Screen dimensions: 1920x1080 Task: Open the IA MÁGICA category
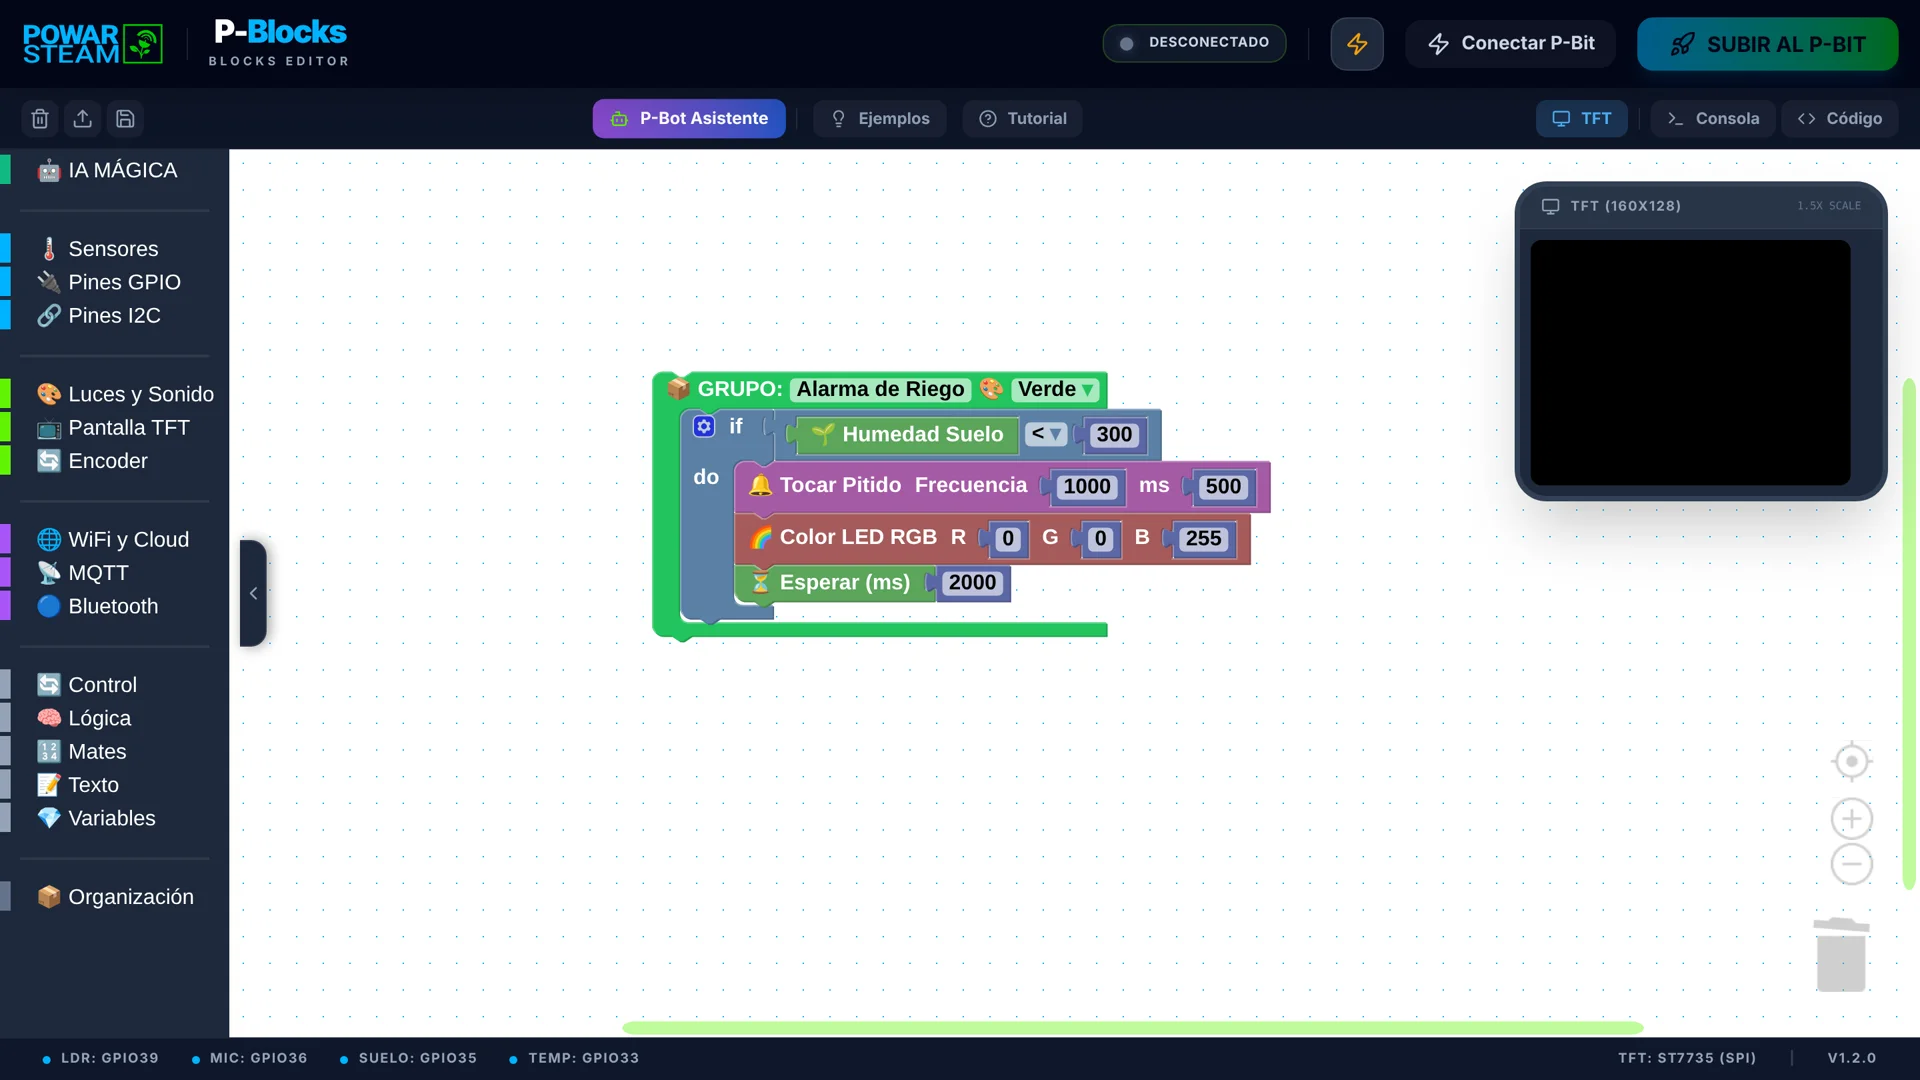pos(107,171)
